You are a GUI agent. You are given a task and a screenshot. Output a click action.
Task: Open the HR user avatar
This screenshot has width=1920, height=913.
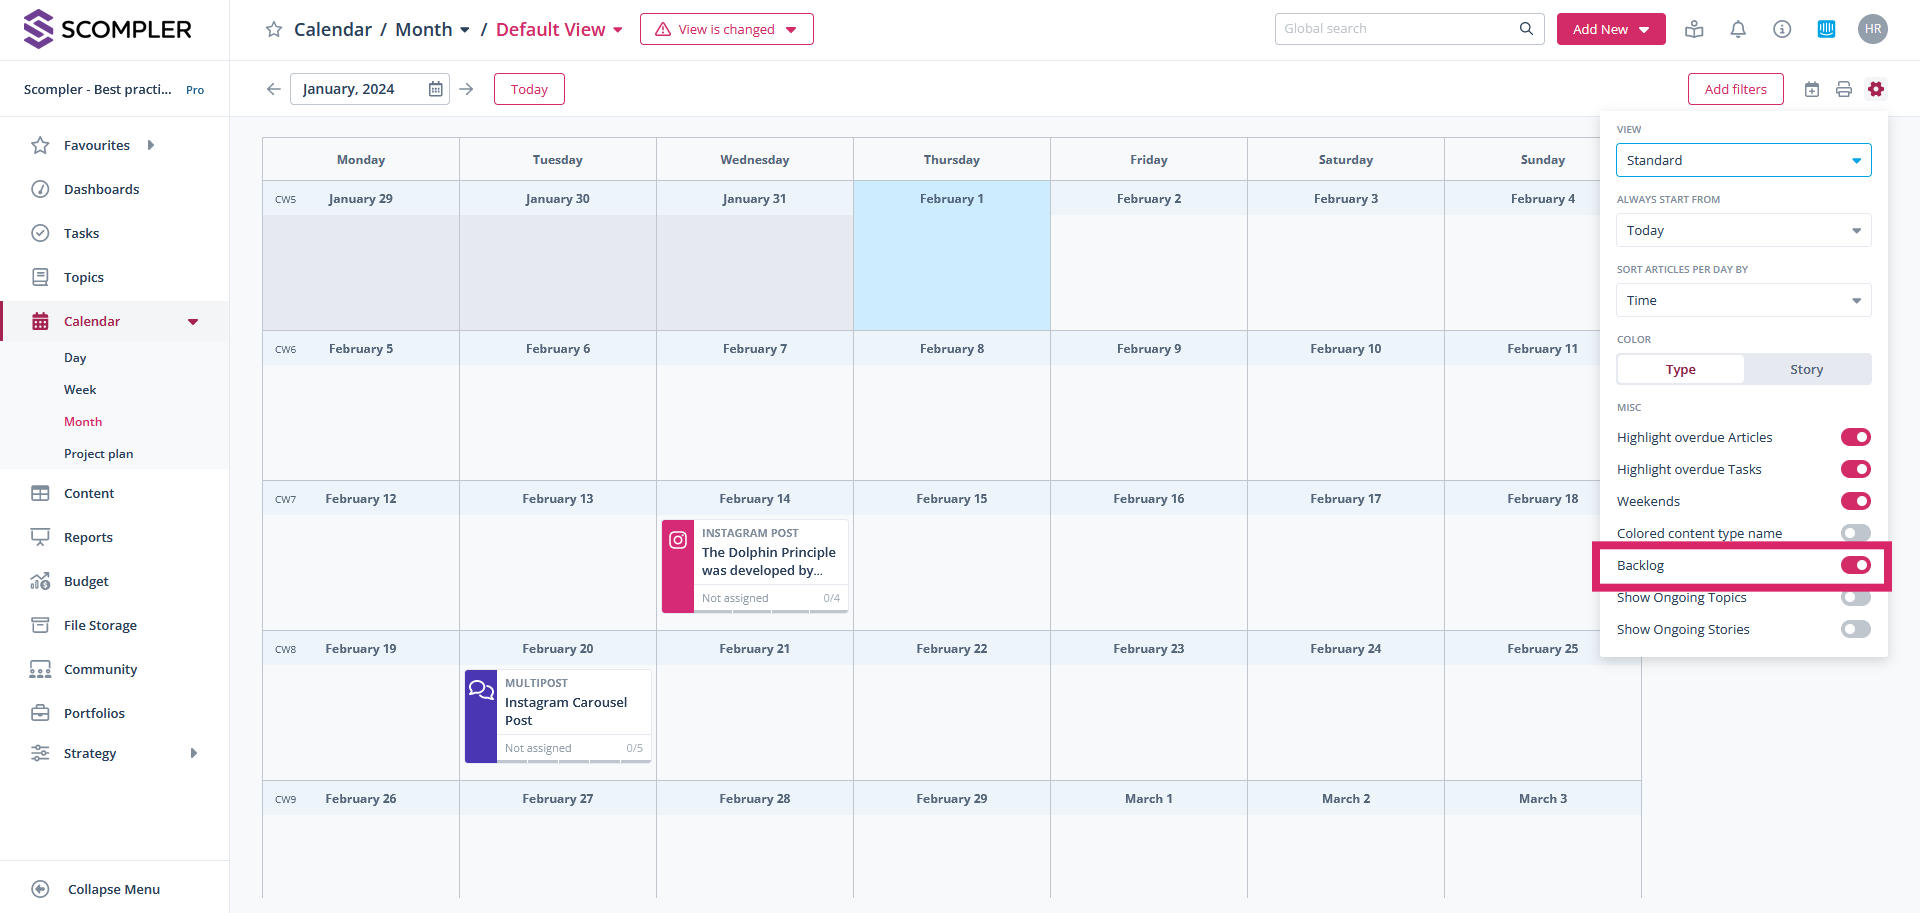click(1872, 29)
